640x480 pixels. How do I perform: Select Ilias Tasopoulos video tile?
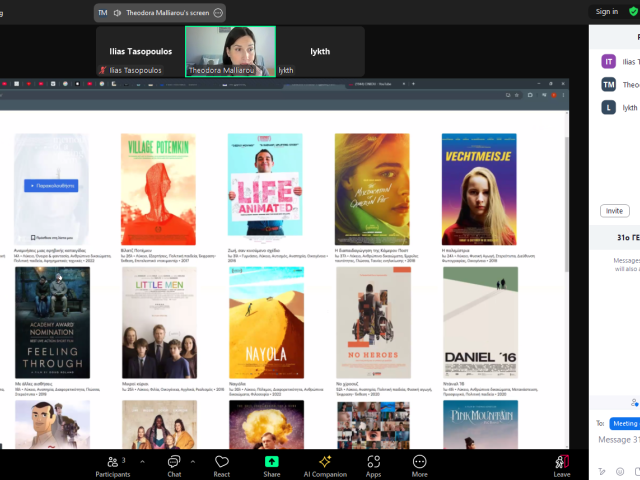click(x=140, y=51)
